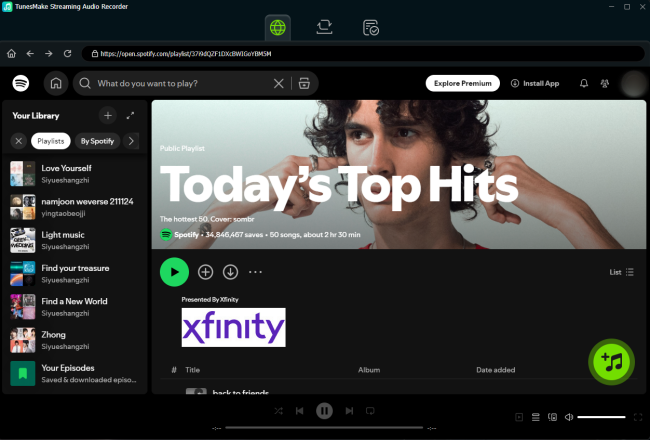The width and height of the screenshot is (650, 440).
Task: Click the TunesMake app icon in title bar
Action: (7, 7)
